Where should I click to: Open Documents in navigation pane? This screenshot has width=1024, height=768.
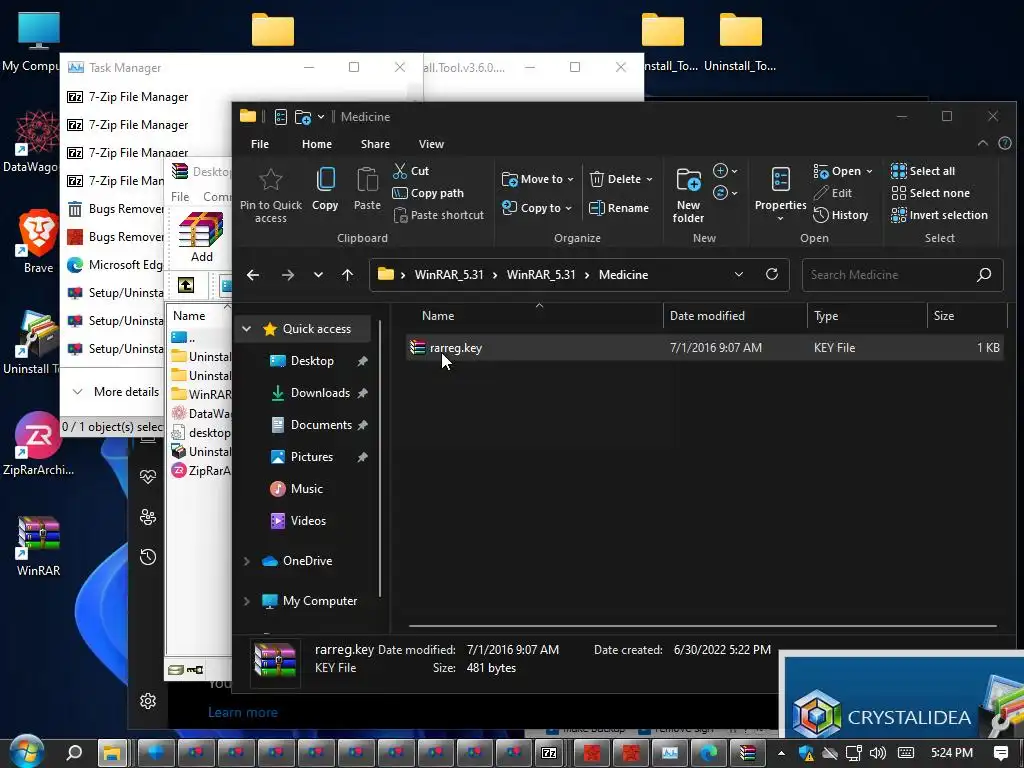[x=321, y=424]
